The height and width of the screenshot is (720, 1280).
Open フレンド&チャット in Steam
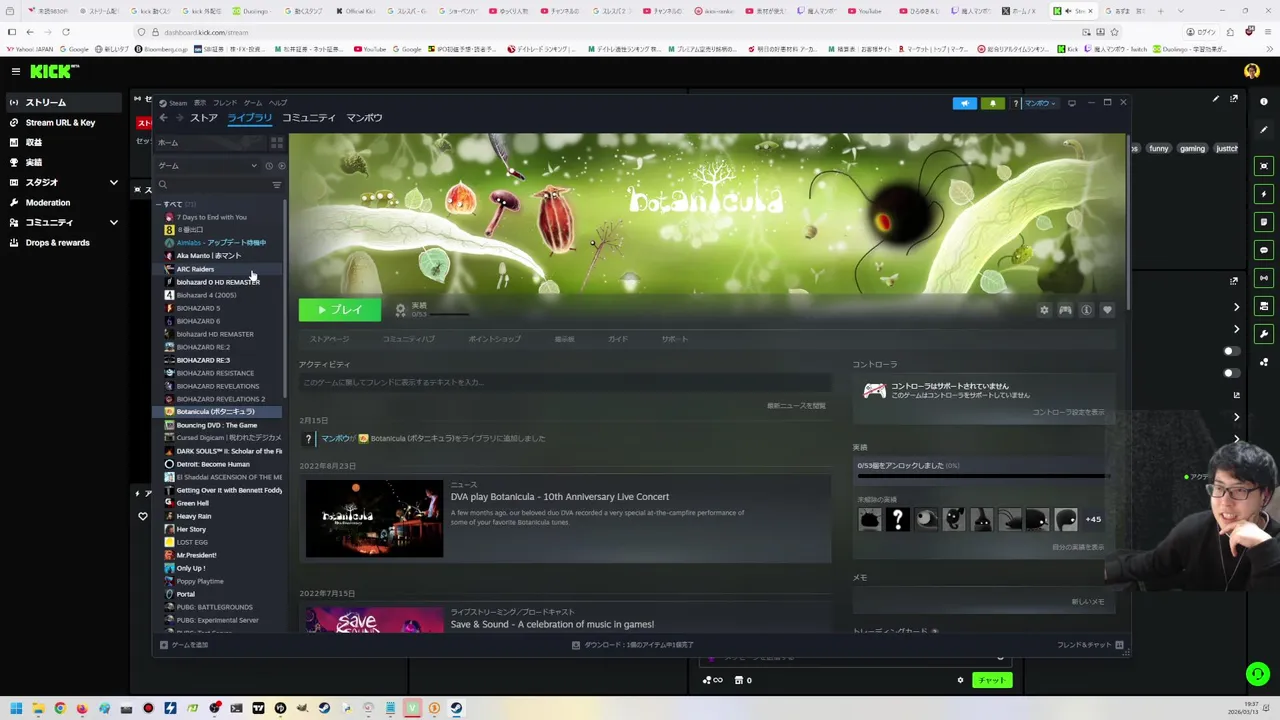coord(1090,645)
